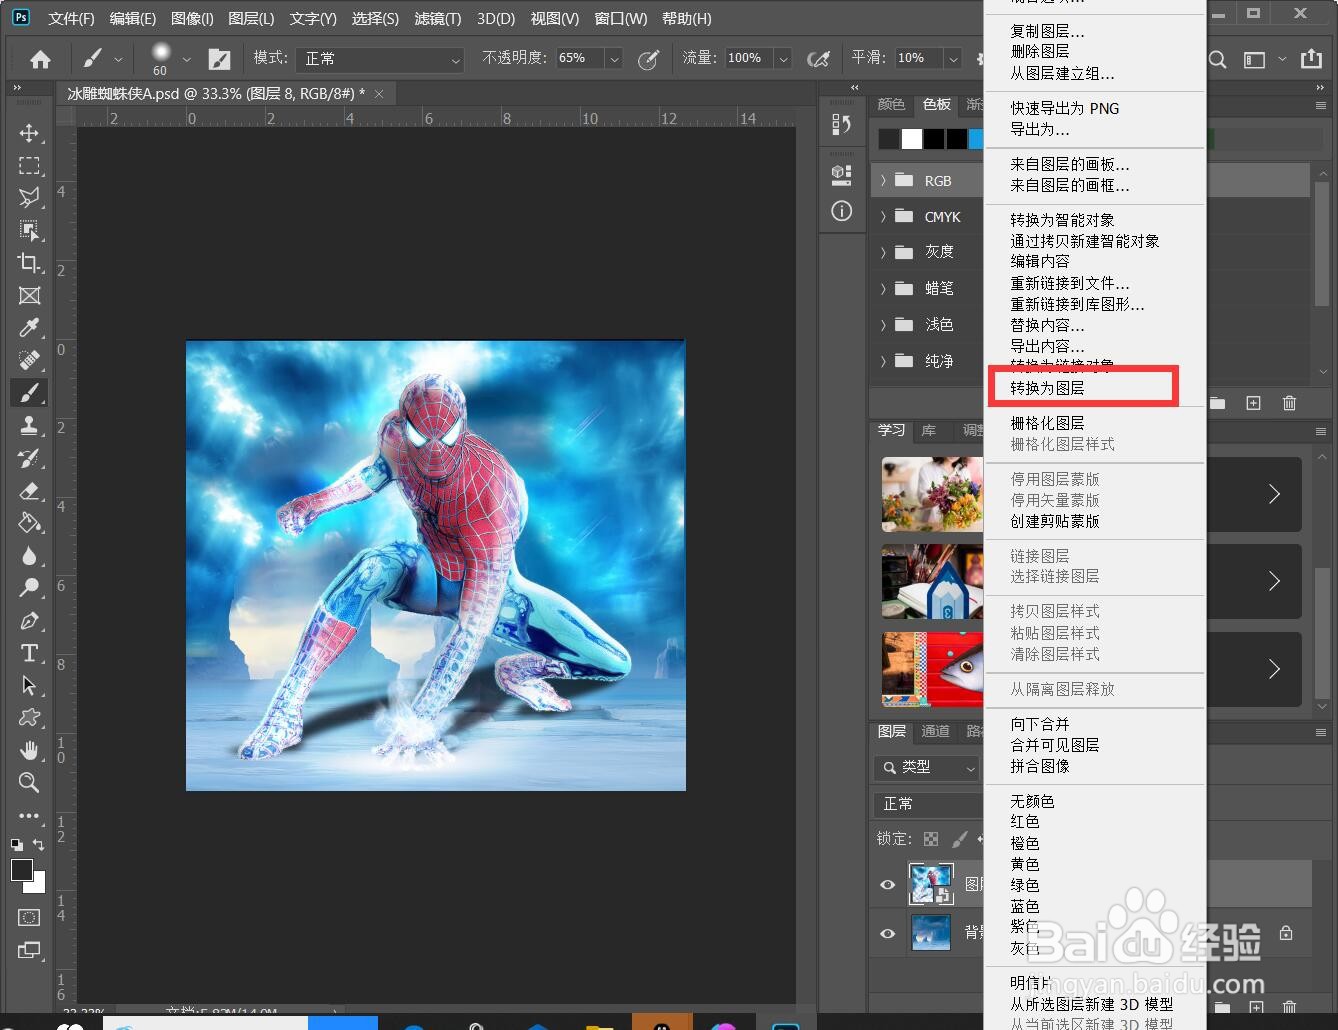Pick the white swatch in swatches panel
1338x1030 pixels.
point(911,139)
